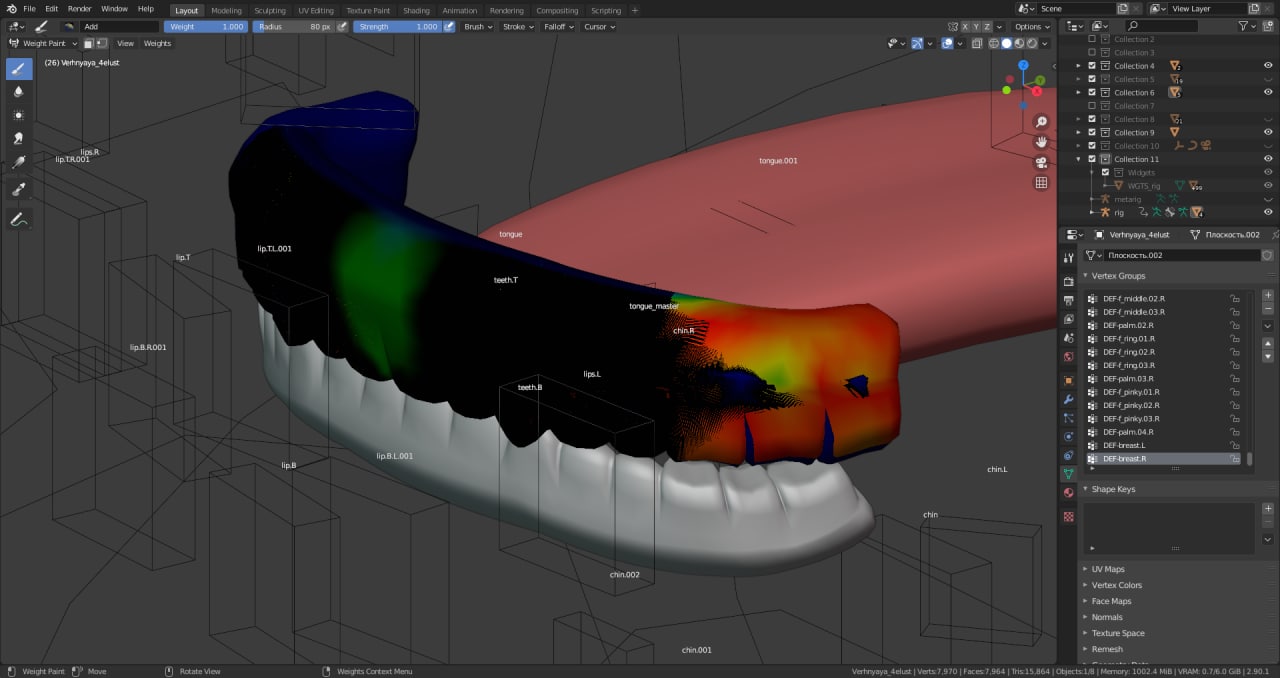1280x678 pixels.
Task: Remove vertex group minus button
Action: 1268,308
